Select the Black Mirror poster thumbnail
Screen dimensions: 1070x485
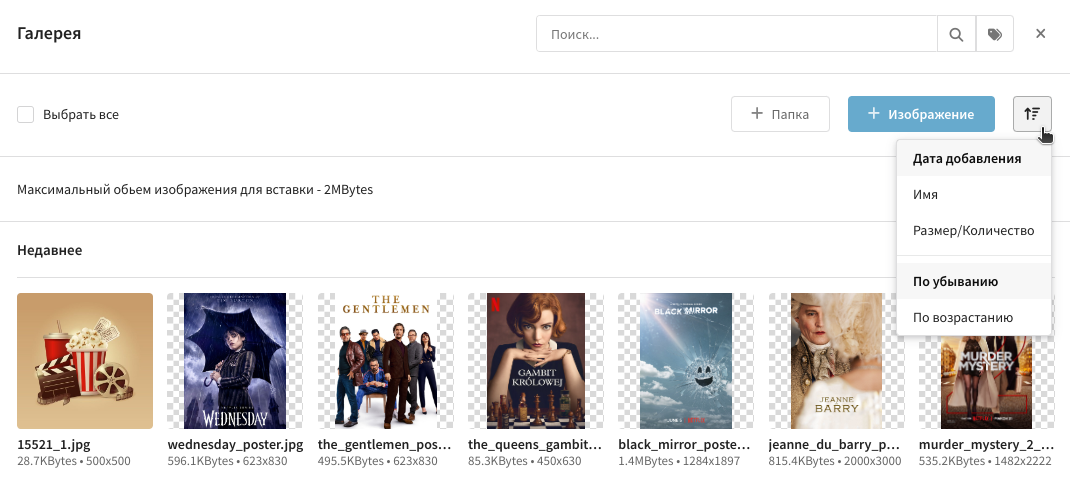(686, 361)
